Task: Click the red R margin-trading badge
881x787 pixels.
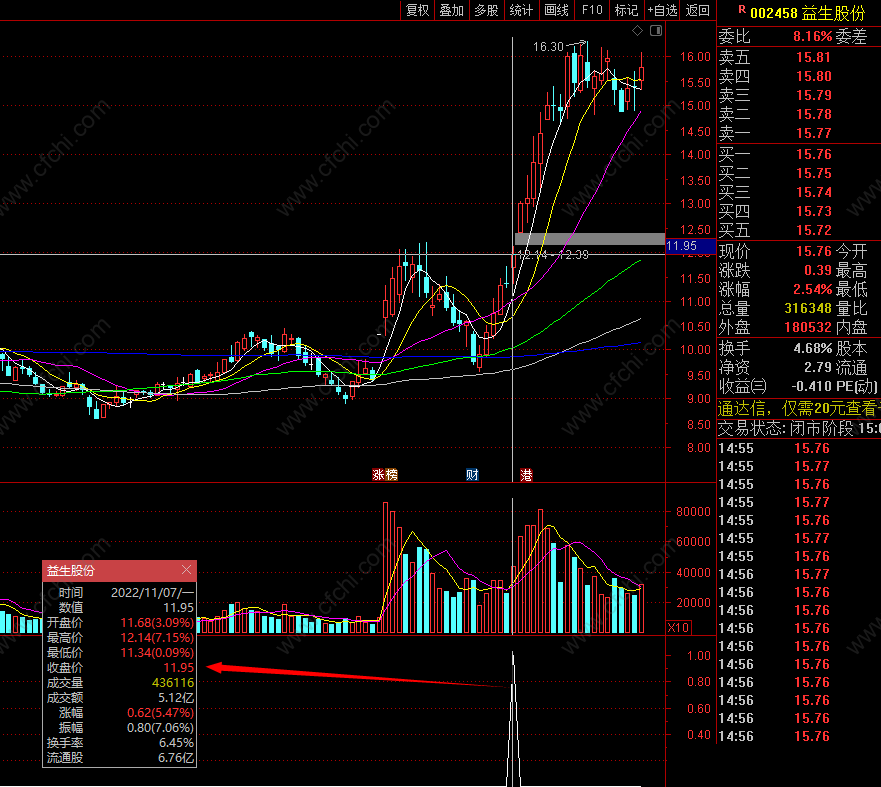Action: coord(742,10)
